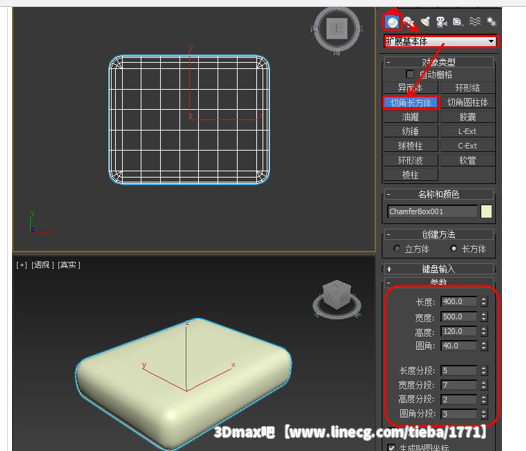The height and width of the screenshot is (451, 526).
Task: Click the chamfer box in perspective viewport
Action: (x=183, y=384)
